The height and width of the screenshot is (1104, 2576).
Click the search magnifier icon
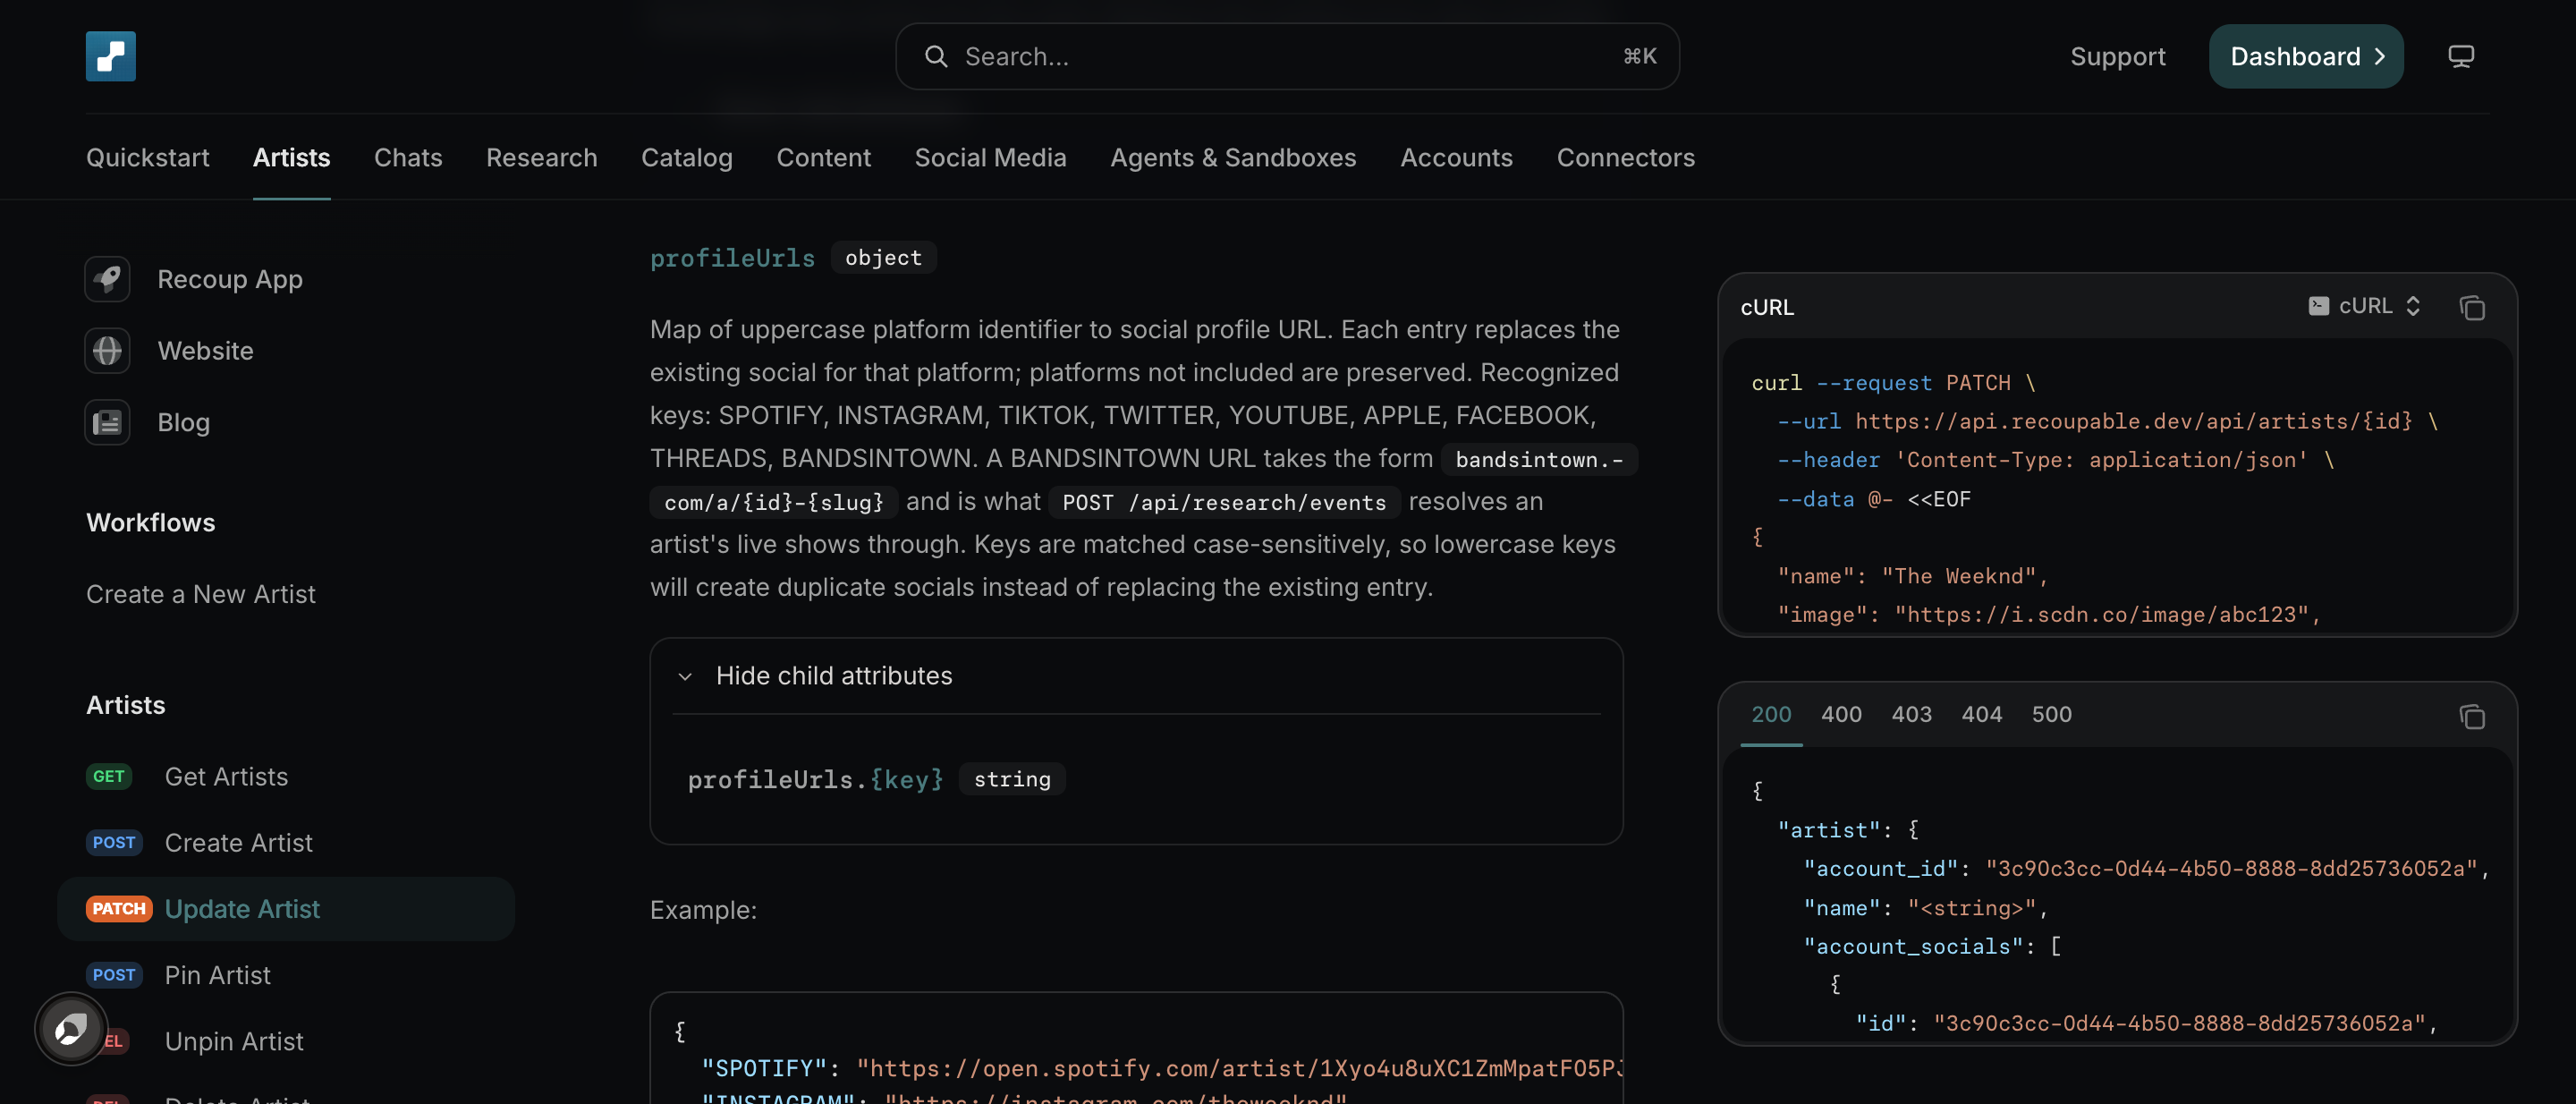(x=935, y=56)
